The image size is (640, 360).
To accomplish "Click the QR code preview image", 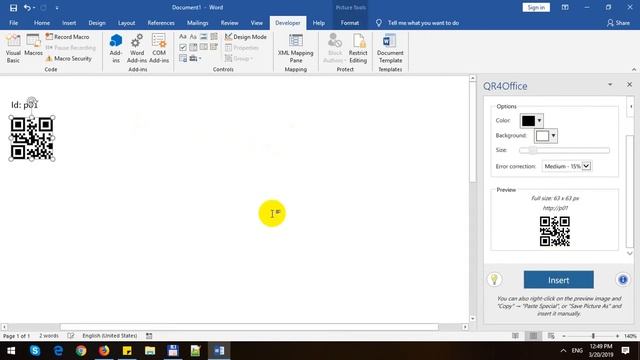I will pyautogui.click(x=555, y=231).
